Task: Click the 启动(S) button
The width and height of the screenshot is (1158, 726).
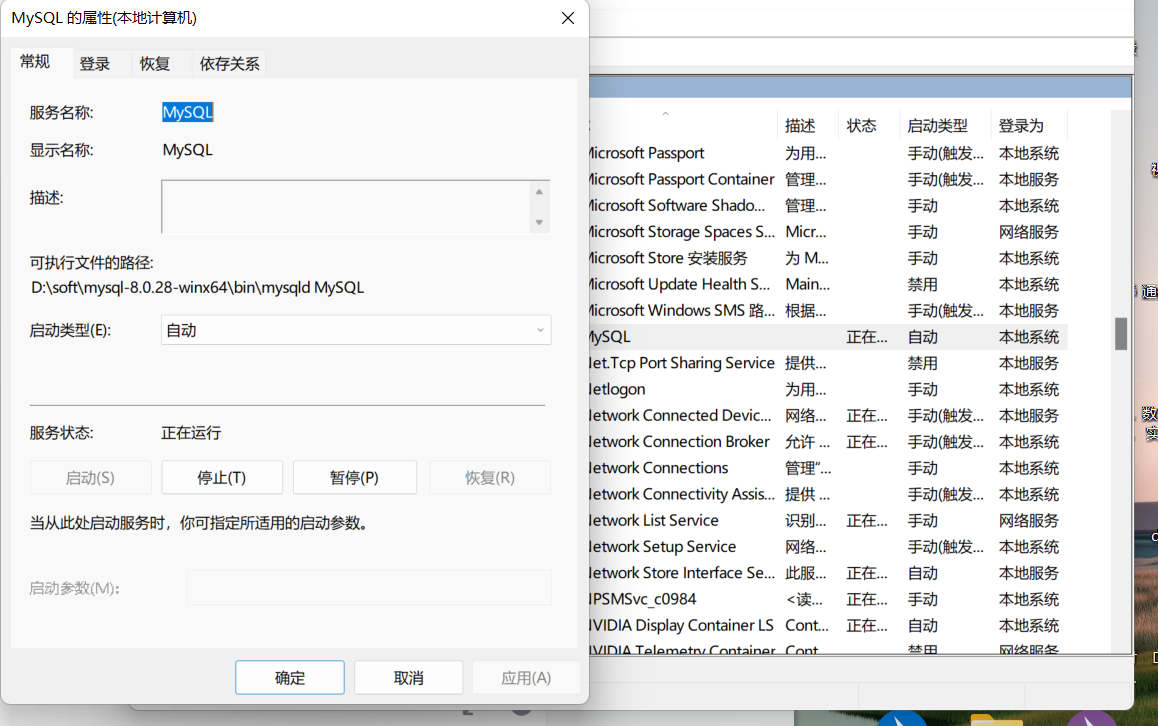Action: (90, 478)
